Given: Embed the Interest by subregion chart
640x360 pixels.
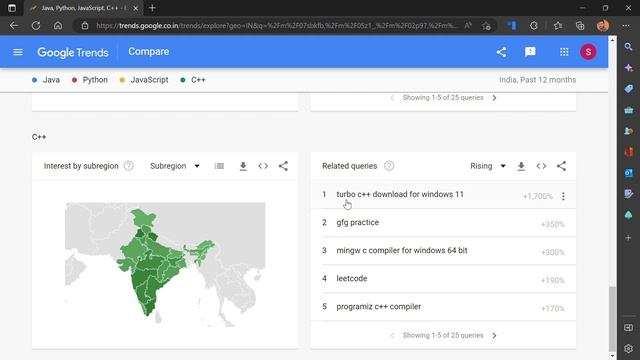Looking at the screenshot, I should [263, 166].
